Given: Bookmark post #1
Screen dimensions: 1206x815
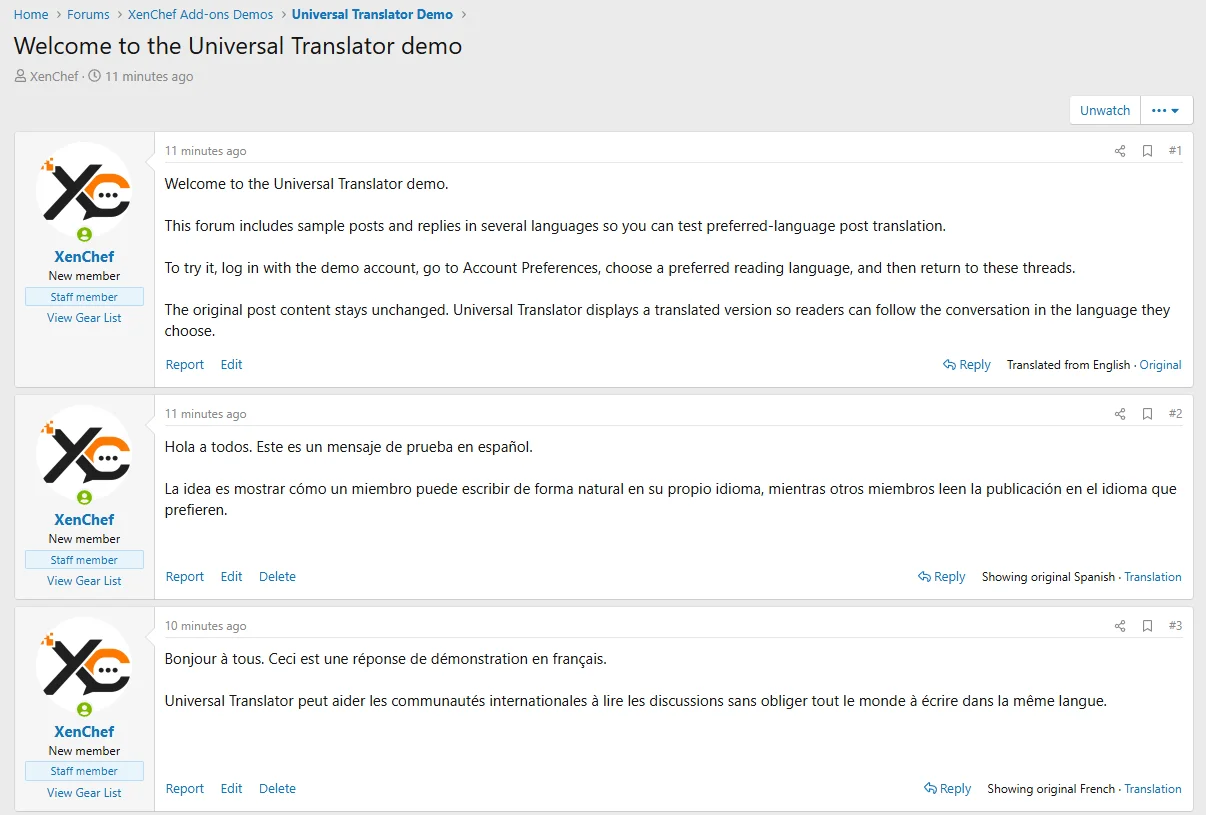Looking at the screenshot, I should 1148,151.
